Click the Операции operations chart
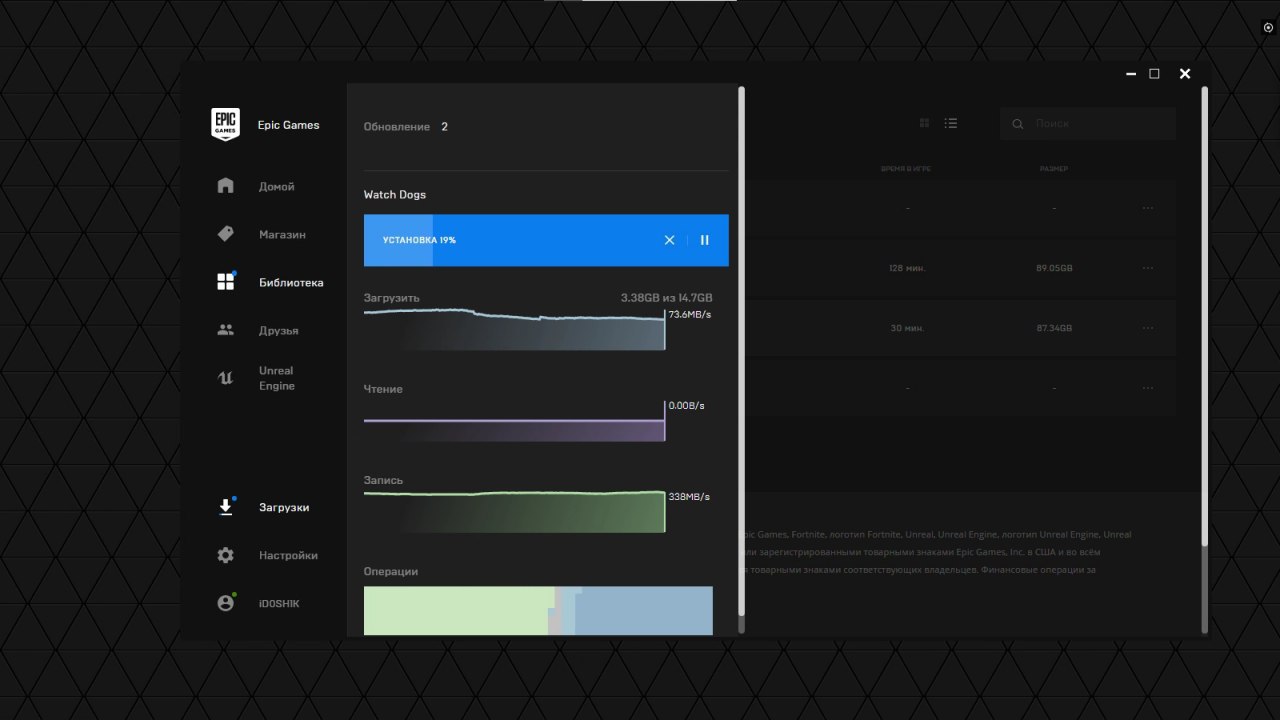 (x=538, y=611)
